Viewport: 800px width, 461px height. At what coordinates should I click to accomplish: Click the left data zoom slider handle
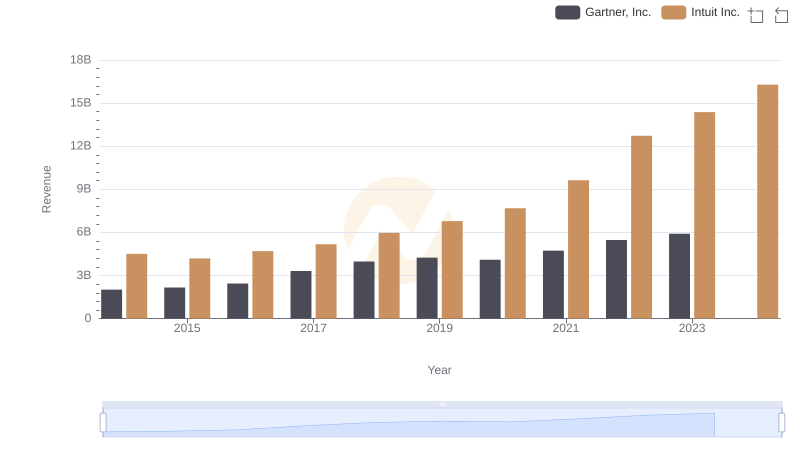pyautogui.click(x=103, y=423)
